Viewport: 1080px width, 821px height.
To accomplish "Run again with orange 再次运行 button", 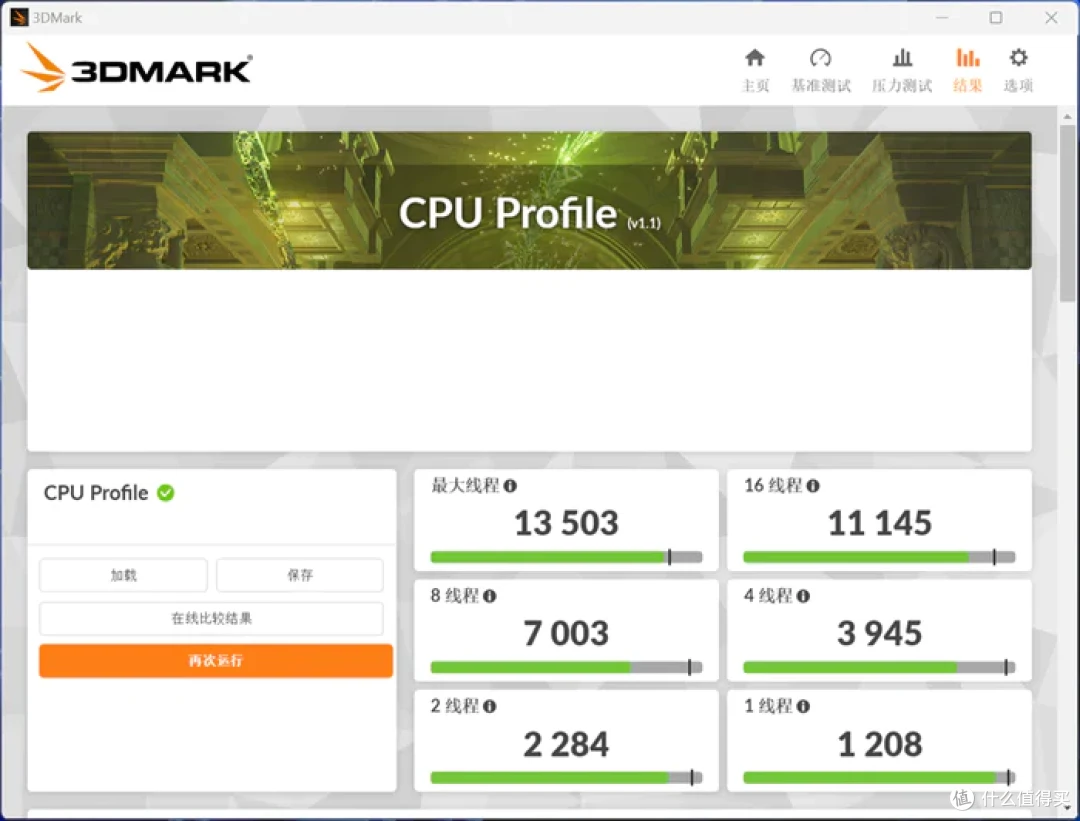I will coord(216,661).
